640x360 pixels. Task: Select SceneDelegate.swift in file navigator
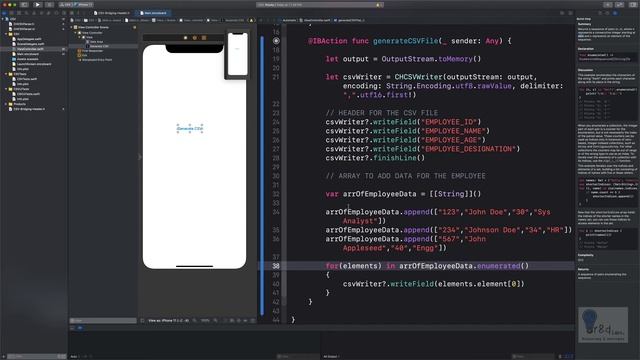click(29, 44)
